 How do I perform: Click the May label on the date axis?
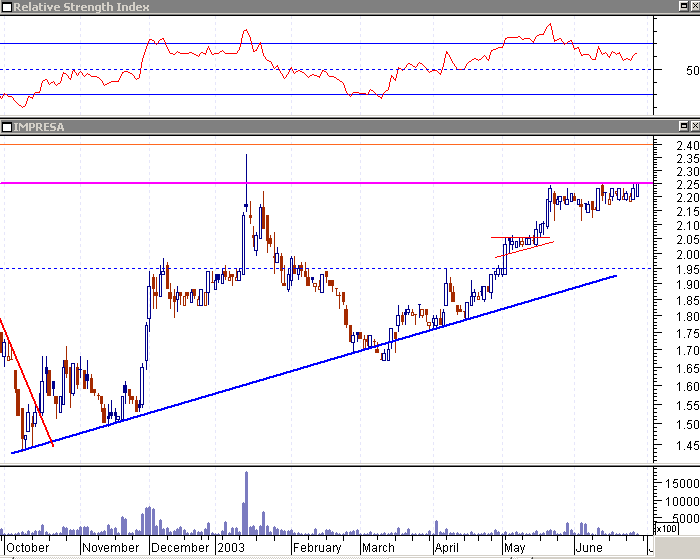[x=514, y=547]
